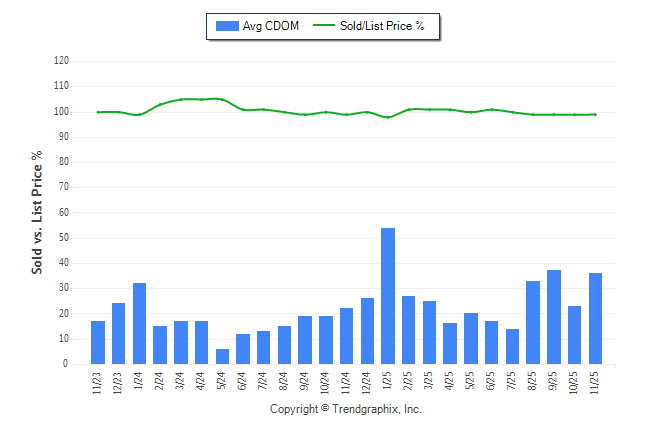Viewport: 646px width, 434px height.
Task: Click the 120 y-axis value label
Action: coord(61,61)
